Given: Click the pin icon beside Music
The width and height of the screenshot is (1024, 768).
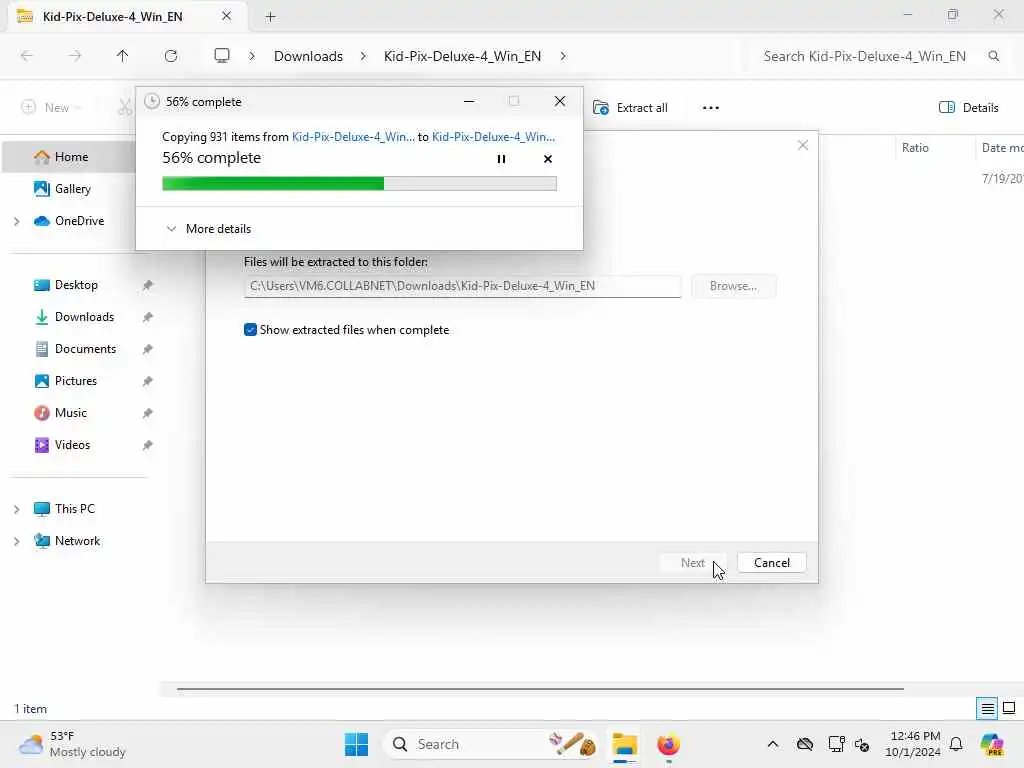Looking at the screenshot, I should 148,413.
